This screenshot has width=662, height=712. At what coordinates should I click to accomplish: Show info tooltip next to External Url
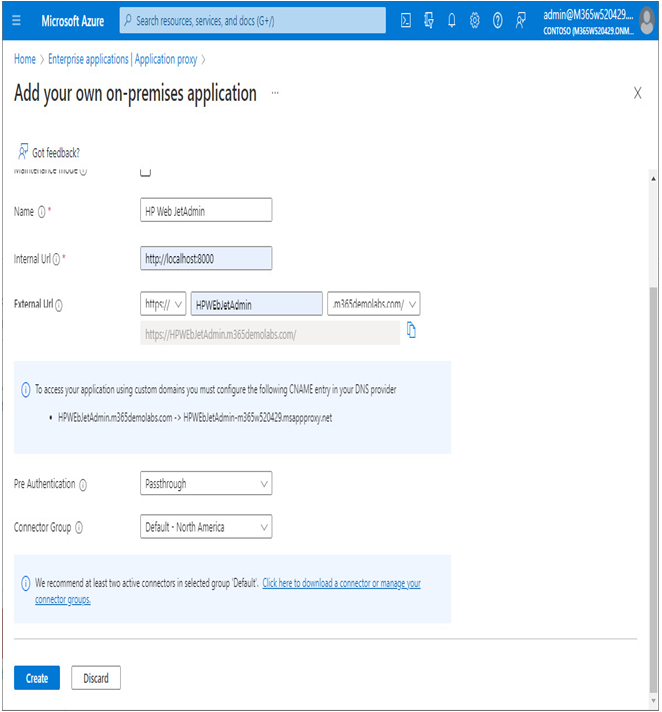59,306
